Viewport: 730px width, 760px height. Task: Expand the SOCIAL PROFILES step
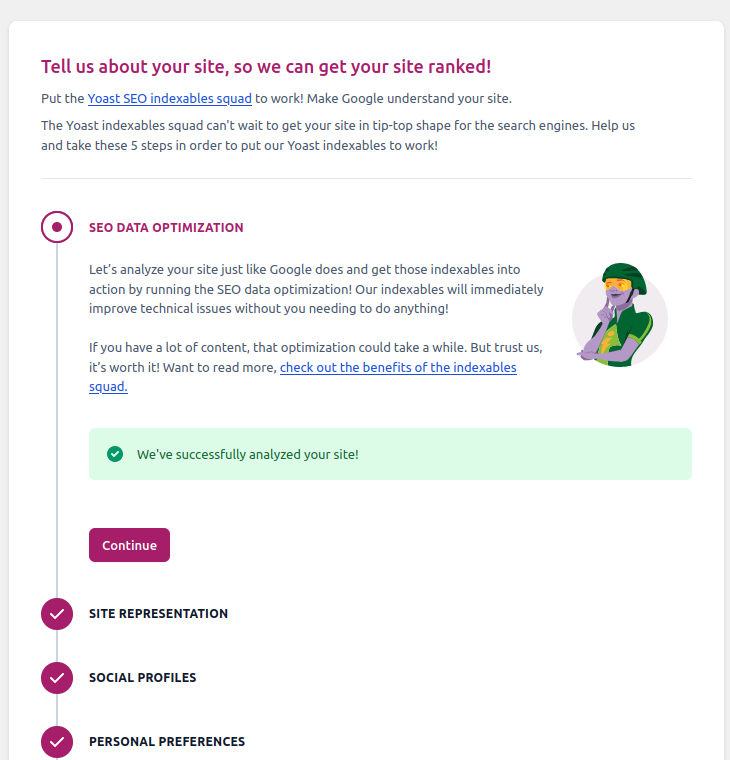(143, 678)
